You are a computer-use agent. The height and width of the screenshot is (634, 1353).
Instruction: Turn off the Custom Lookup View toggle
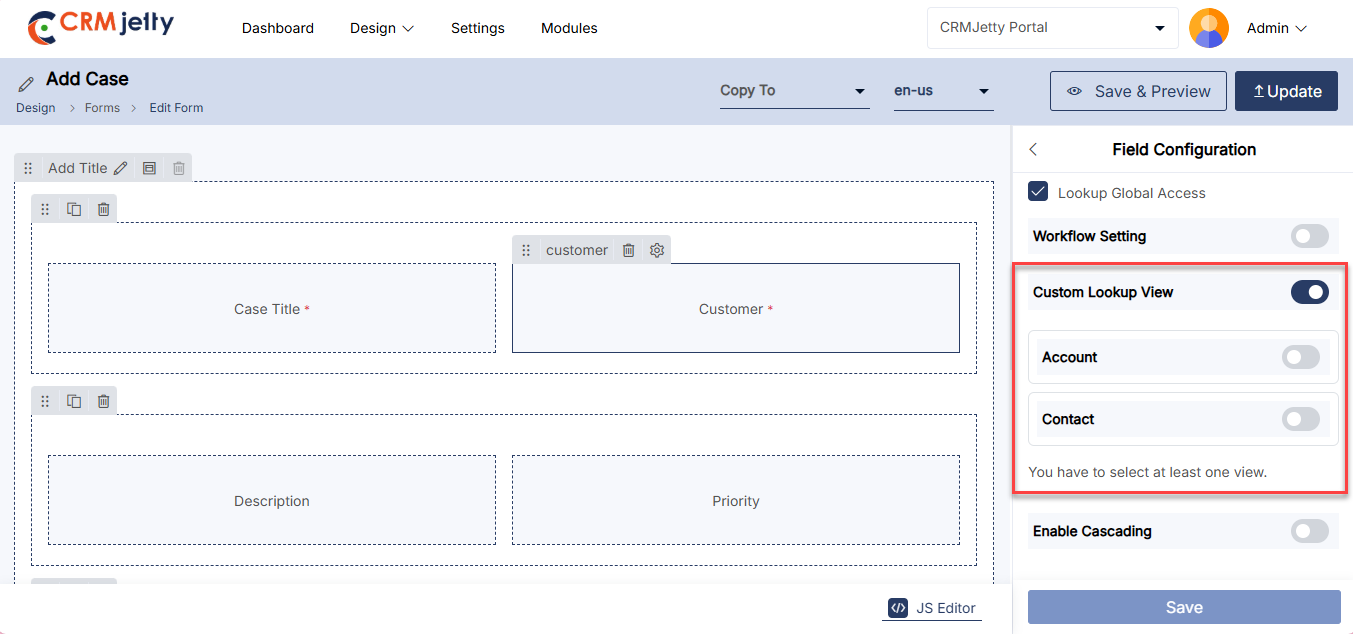pyautogui.click(x=1309, y=292)
